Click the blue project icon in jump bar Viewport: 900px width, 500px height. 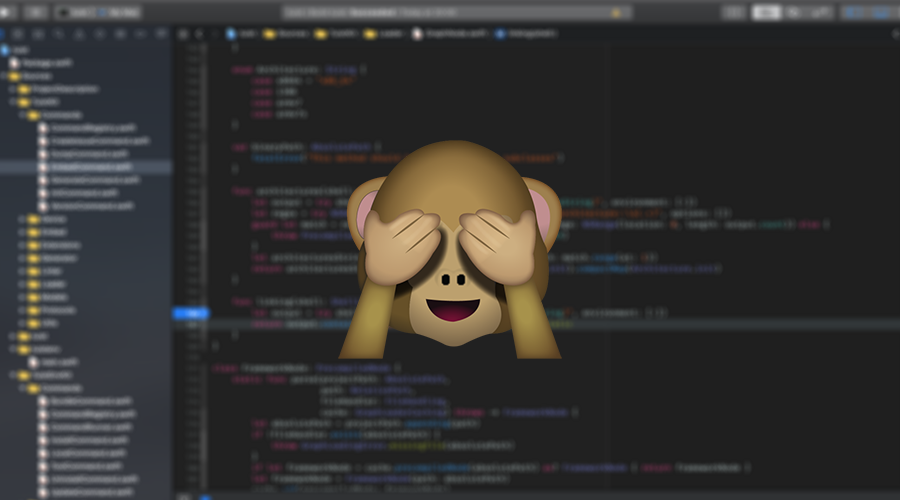pos(231,34)
